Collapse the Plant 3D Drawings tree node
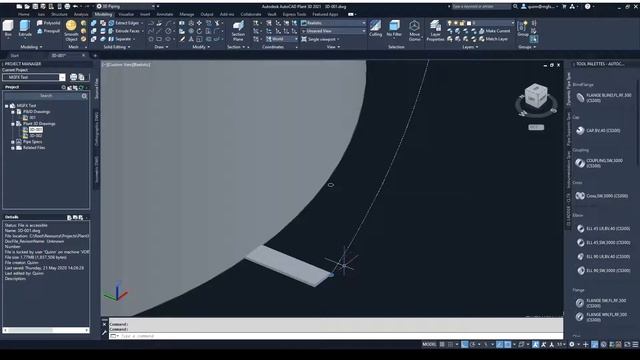The width and height of the screenshot is (640, 360). coord(13,124)
